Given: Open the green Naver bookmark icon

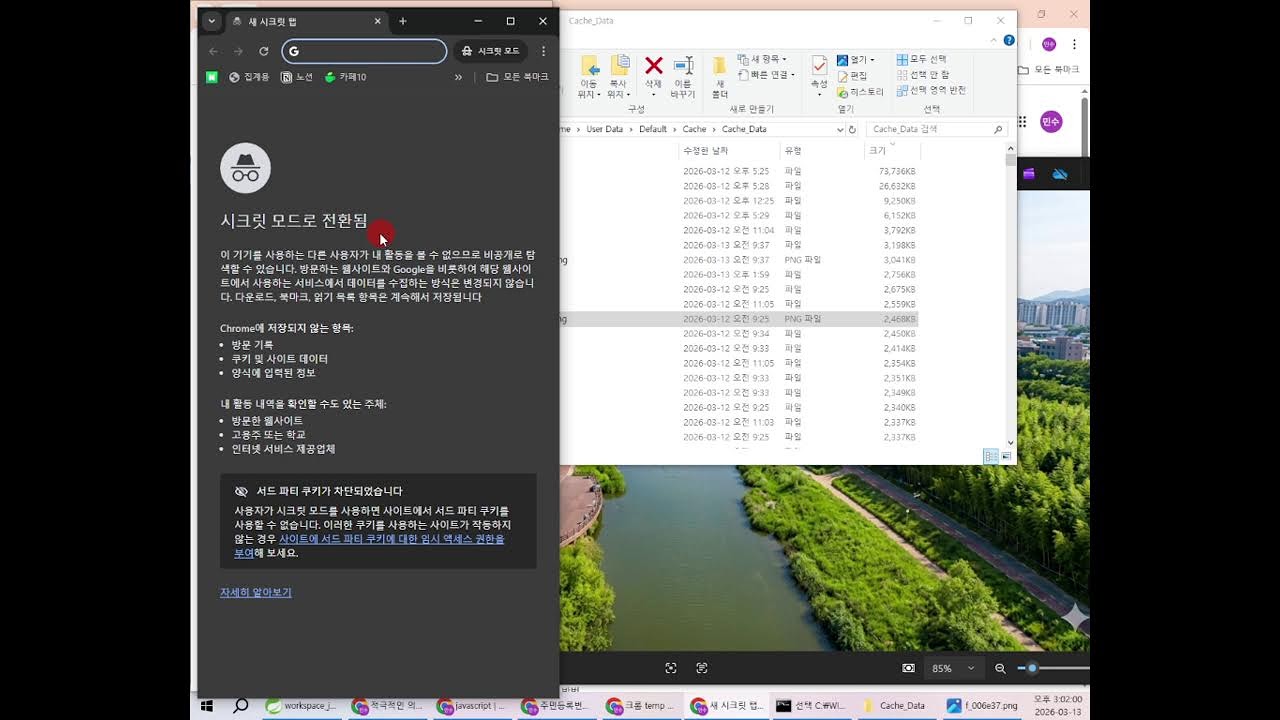Looking at the screenshot, I should click(x=212, y=77).
